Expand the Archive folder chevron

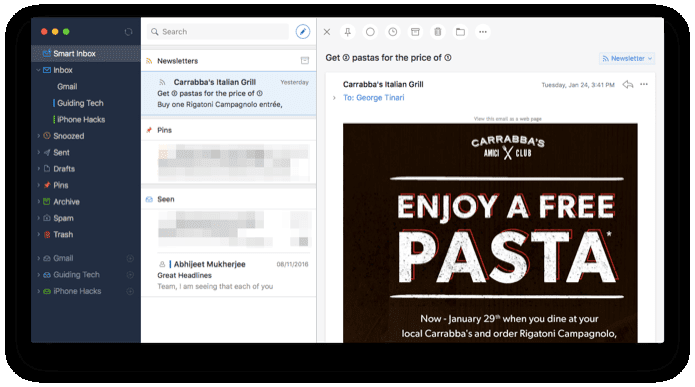tap(39, 201)
